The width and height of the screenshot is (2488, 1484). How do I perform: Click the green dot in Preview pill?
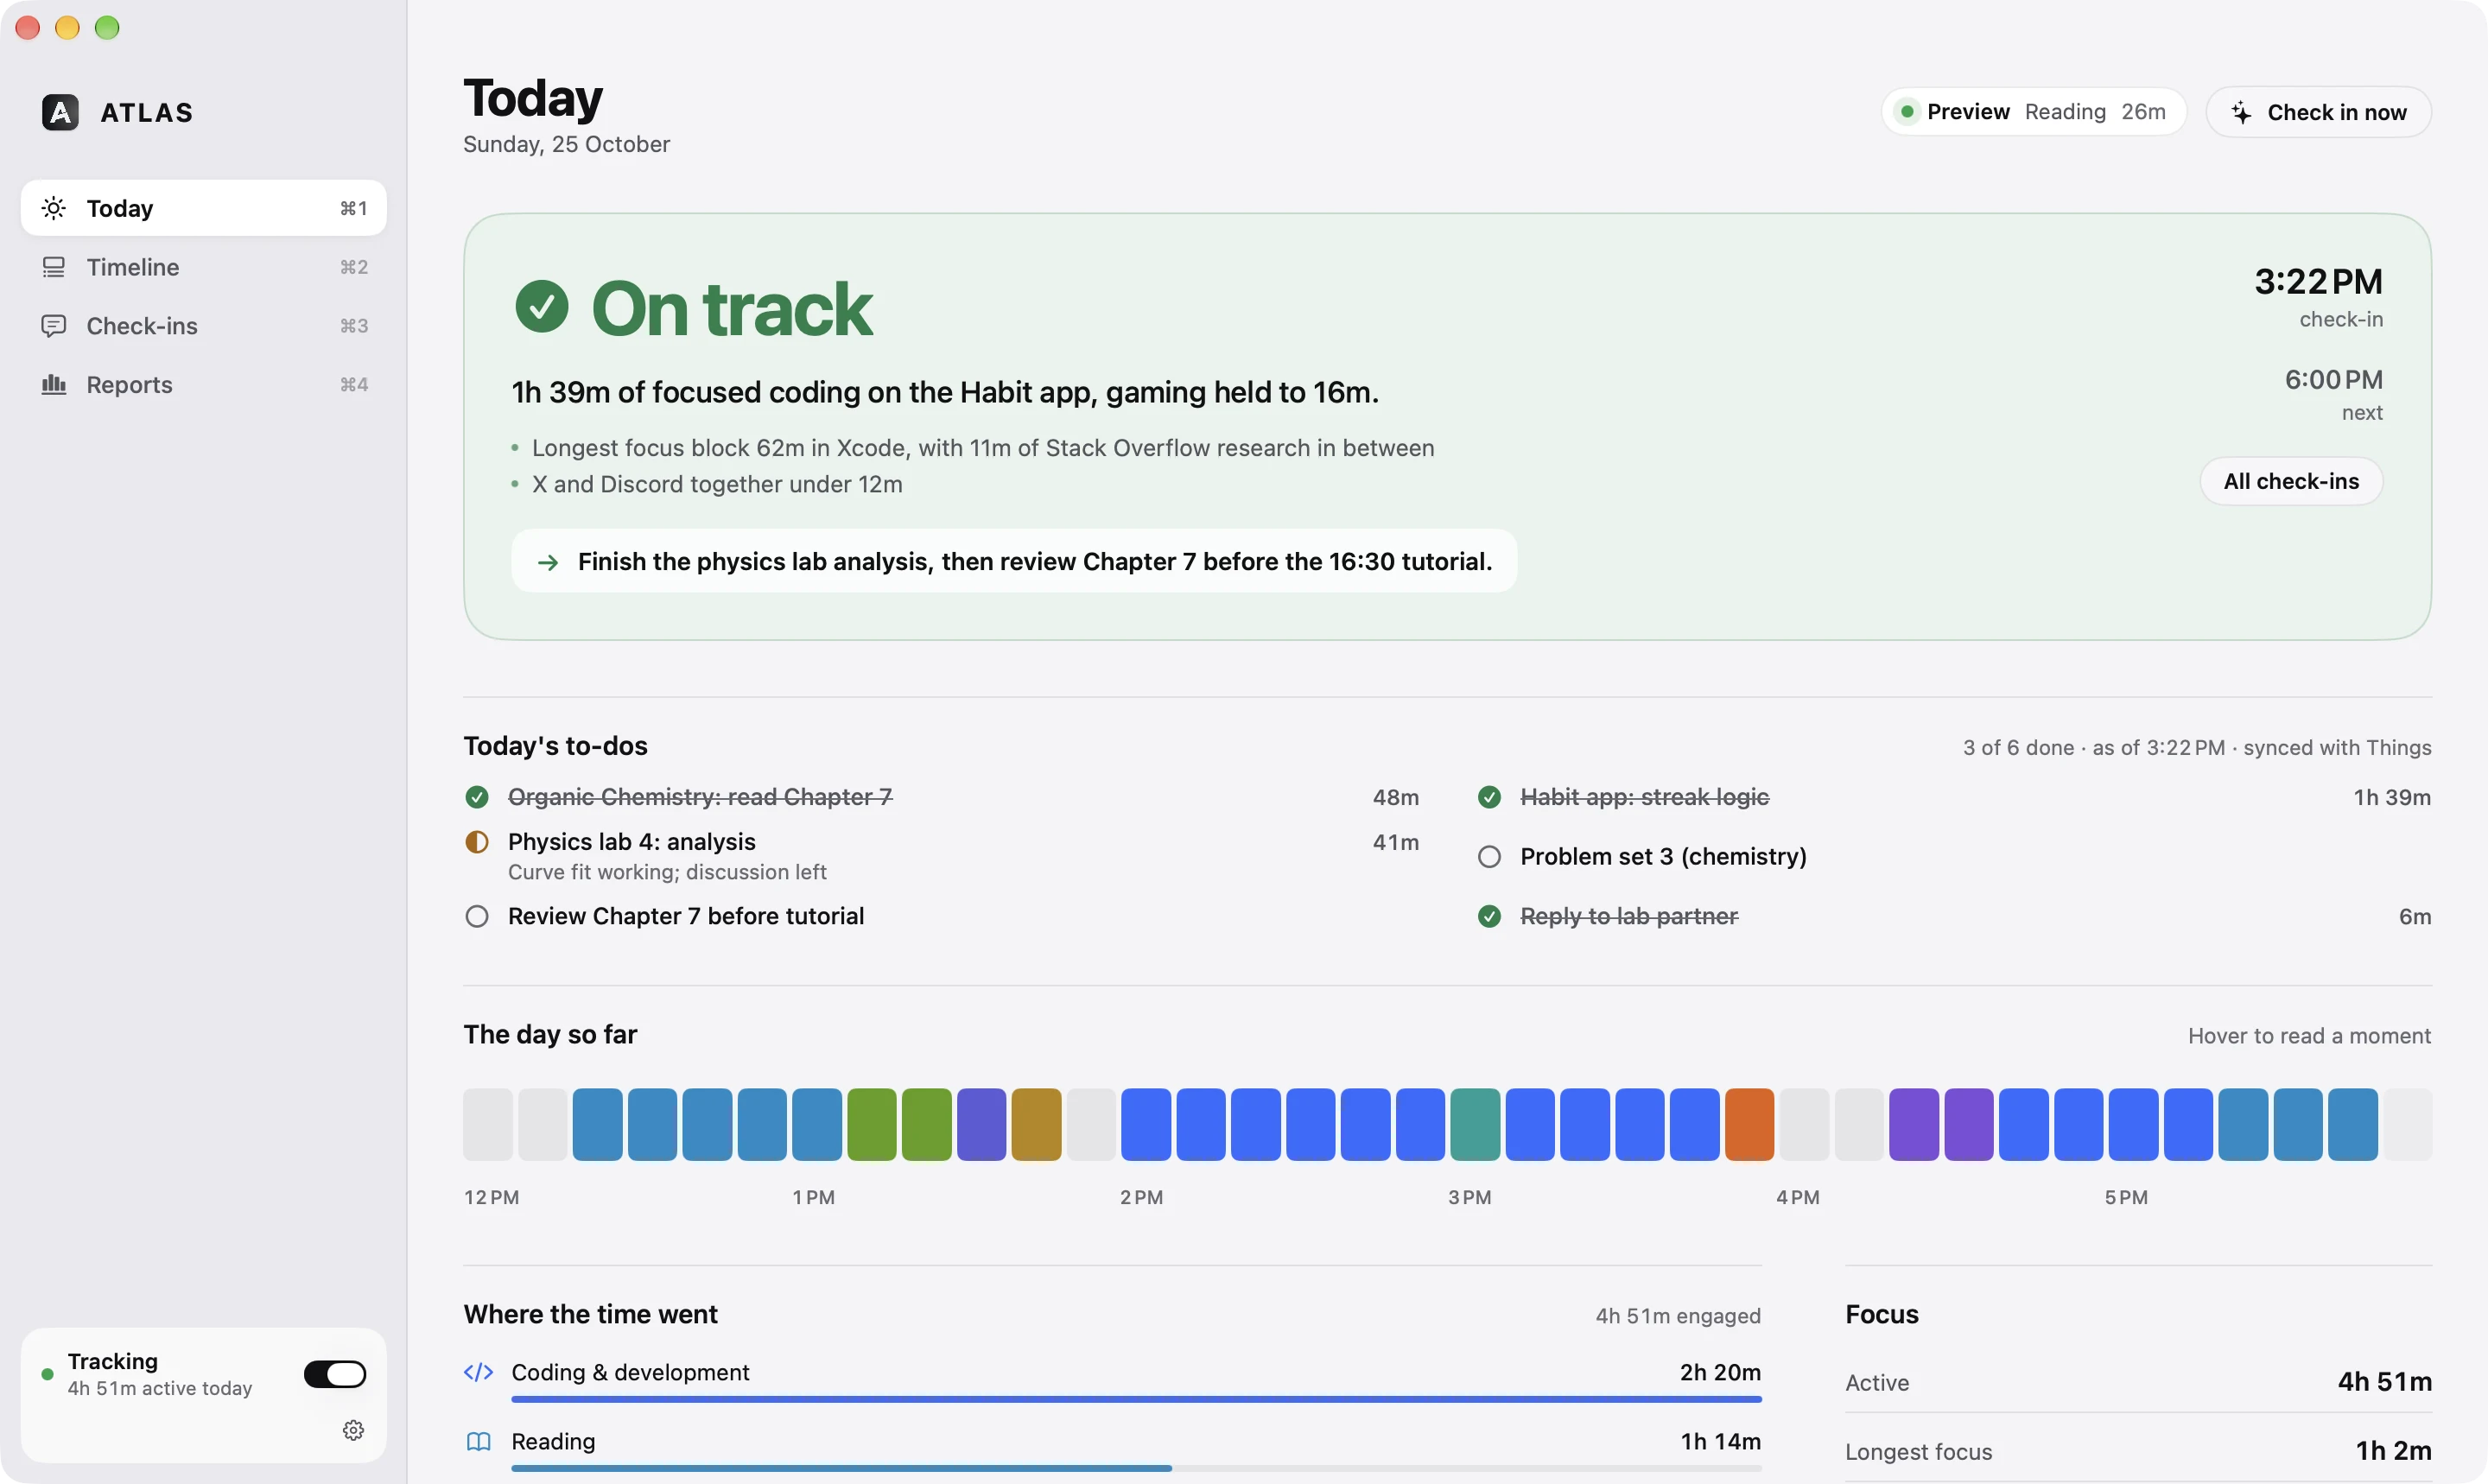[x=1907, y=111]
